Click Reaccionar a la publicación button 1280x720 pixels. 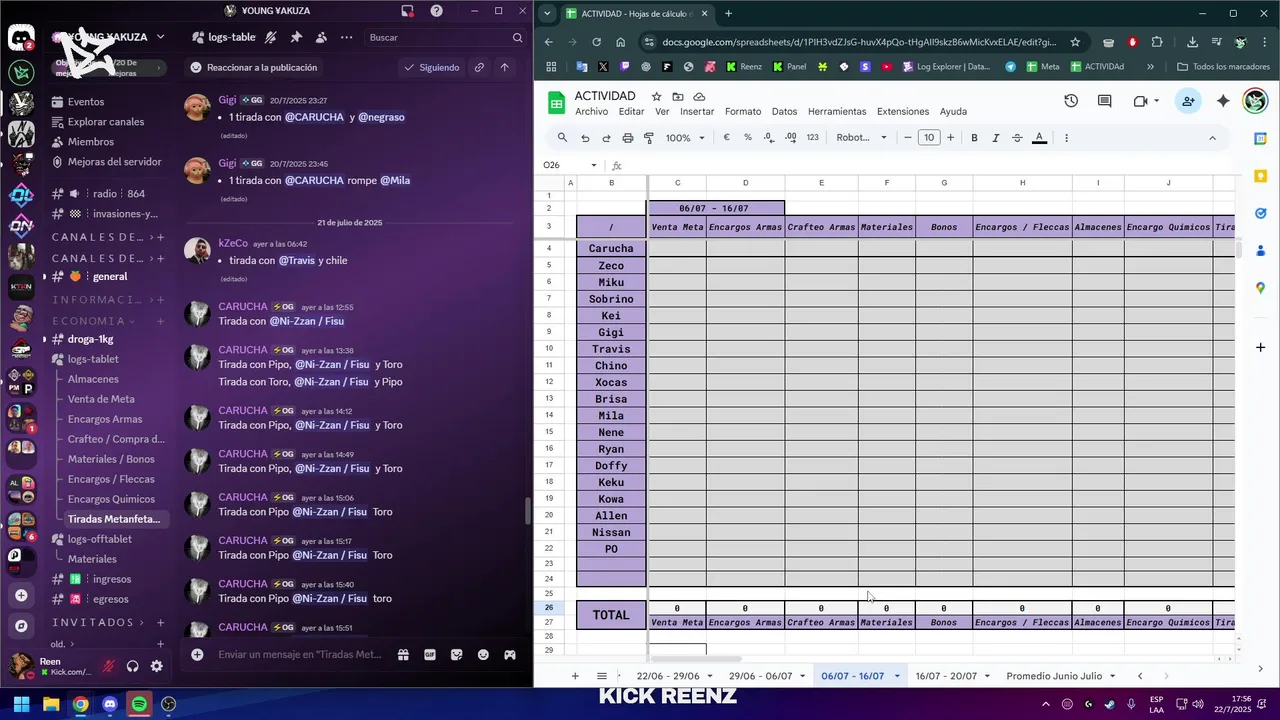[x=253, y=67]
